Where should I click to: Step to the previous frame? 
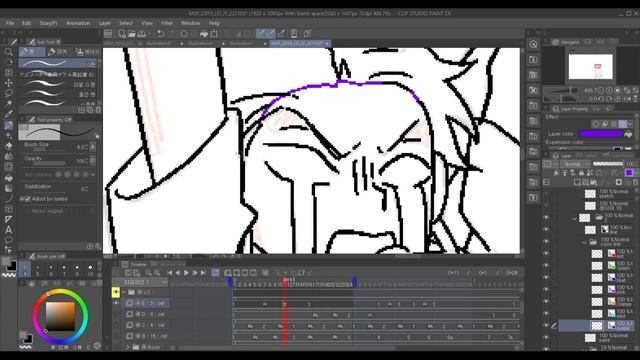tap(178, 273)
